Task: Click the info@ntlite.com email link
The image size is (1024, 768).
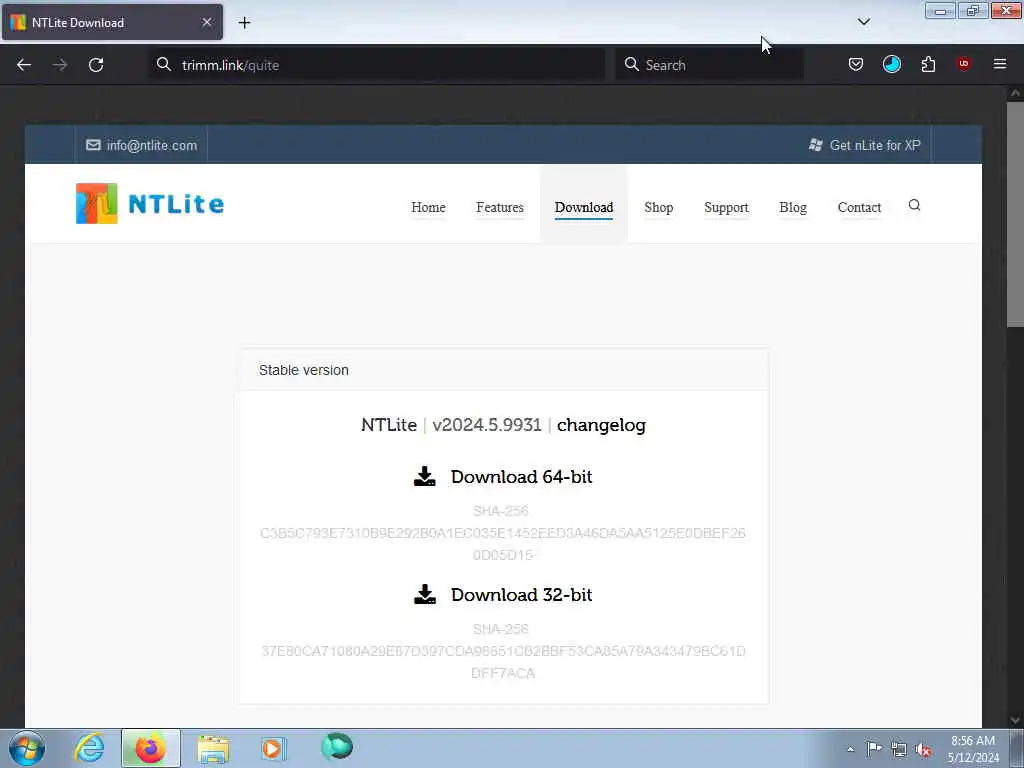Action: 142,145
